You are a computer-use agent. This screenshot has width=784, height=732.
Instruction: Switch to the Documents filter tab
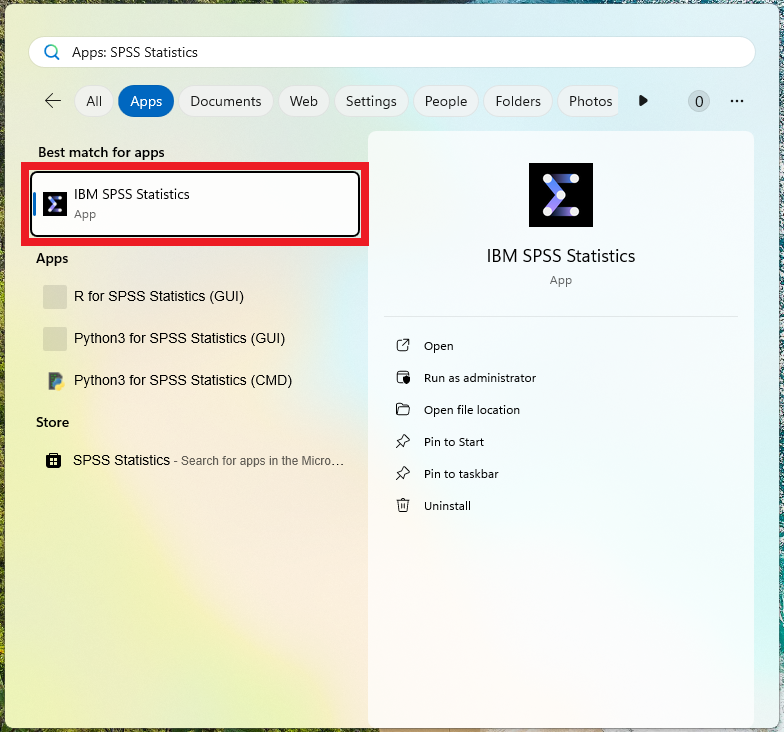pyautogui.click(x=226, y=101)
